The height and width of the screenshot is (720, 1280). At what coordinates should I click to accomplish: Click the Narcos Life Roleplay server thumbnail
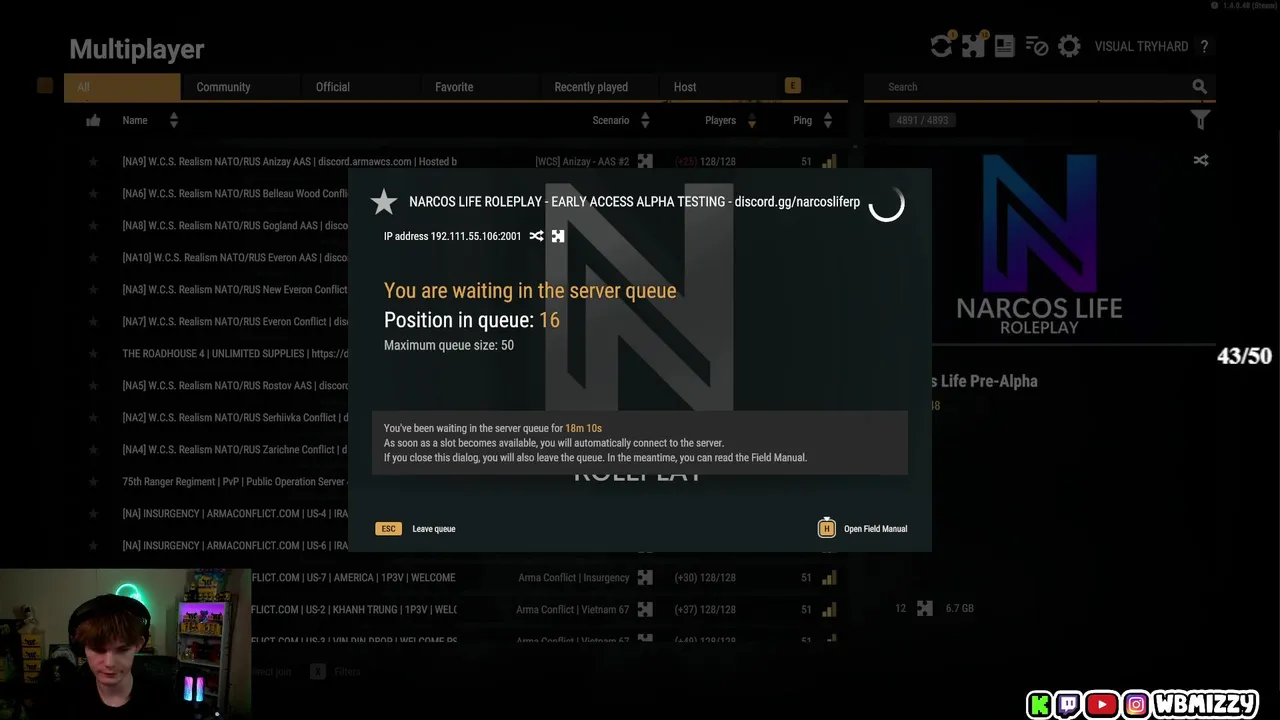click(x=1039, y=244)
